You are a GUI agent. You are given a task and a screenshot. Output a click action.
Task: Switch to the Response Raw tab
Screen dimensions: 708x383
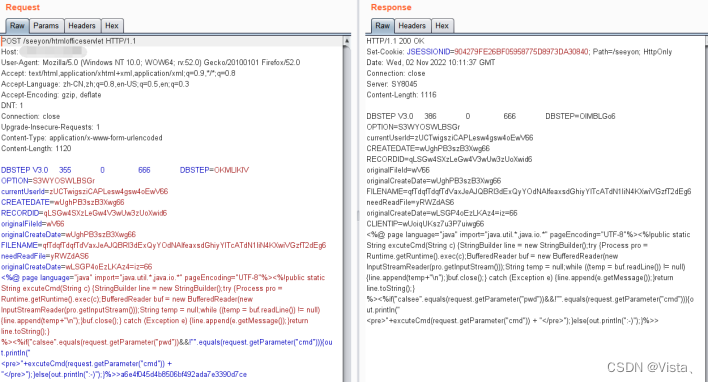point(382,26)
